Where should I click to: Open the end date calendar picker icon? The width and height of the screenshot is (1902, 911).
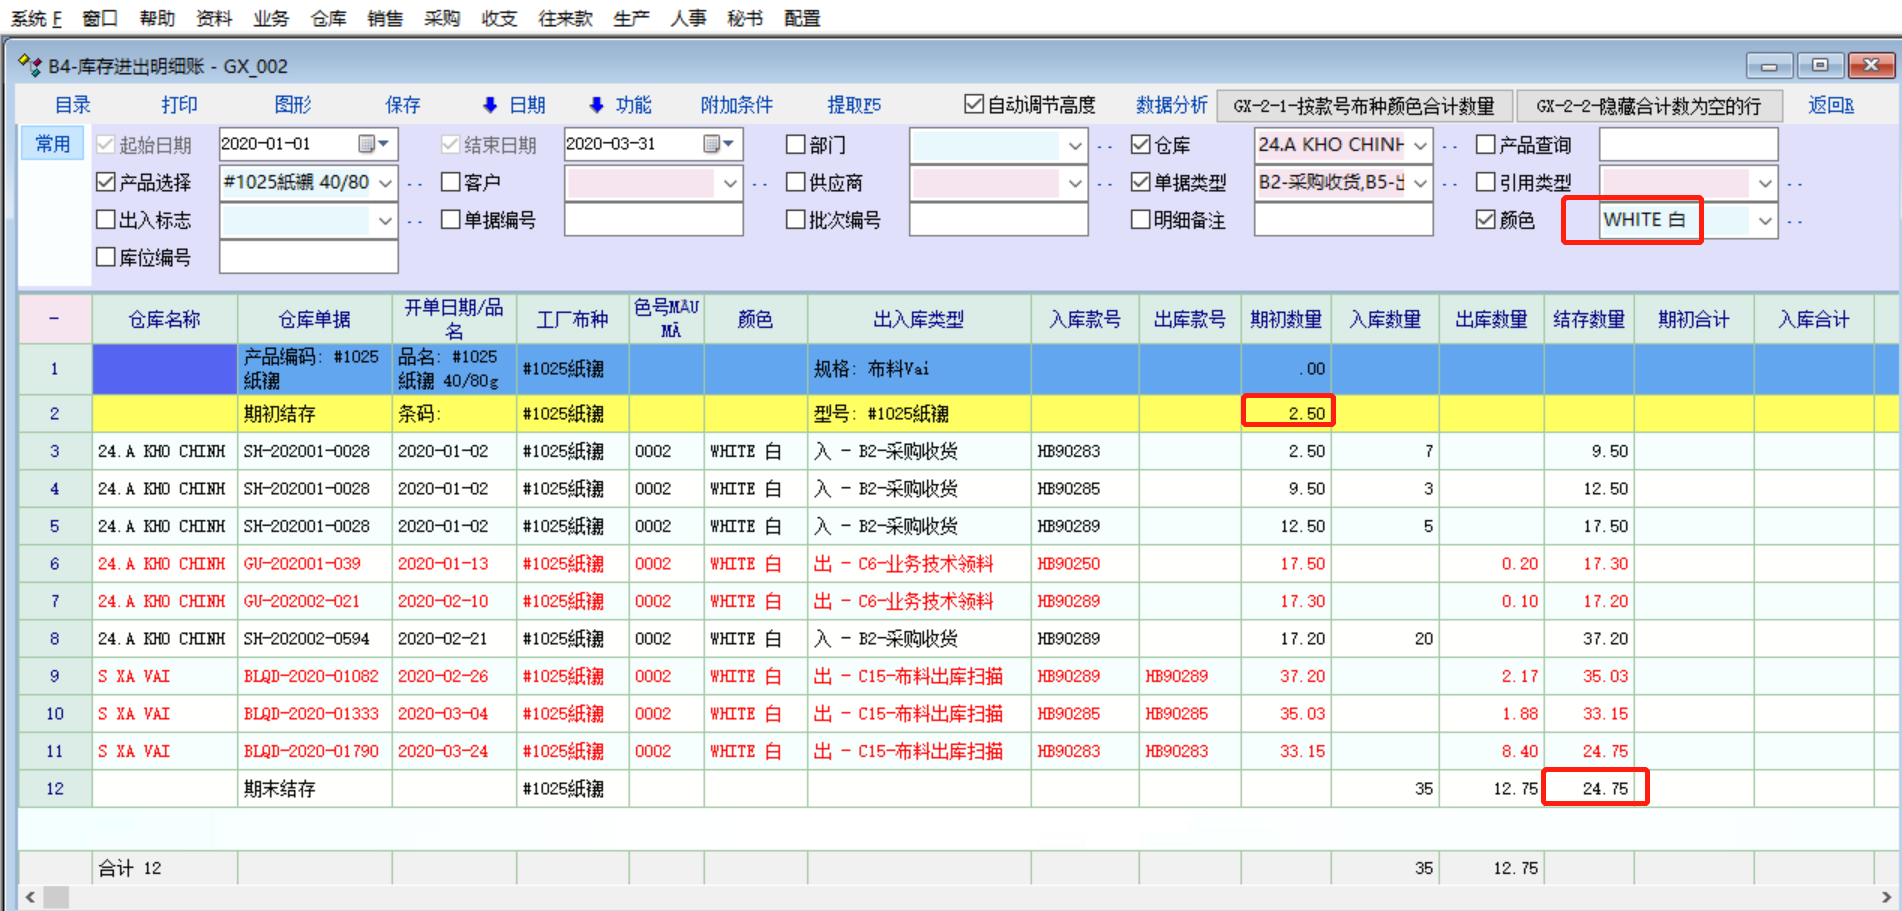(x=718, y=144)
